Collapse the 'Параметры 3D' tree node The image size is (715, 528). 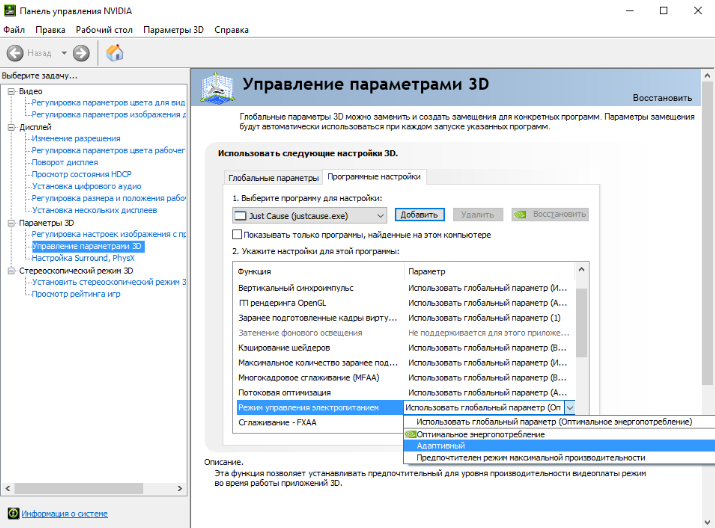[10, 223]
